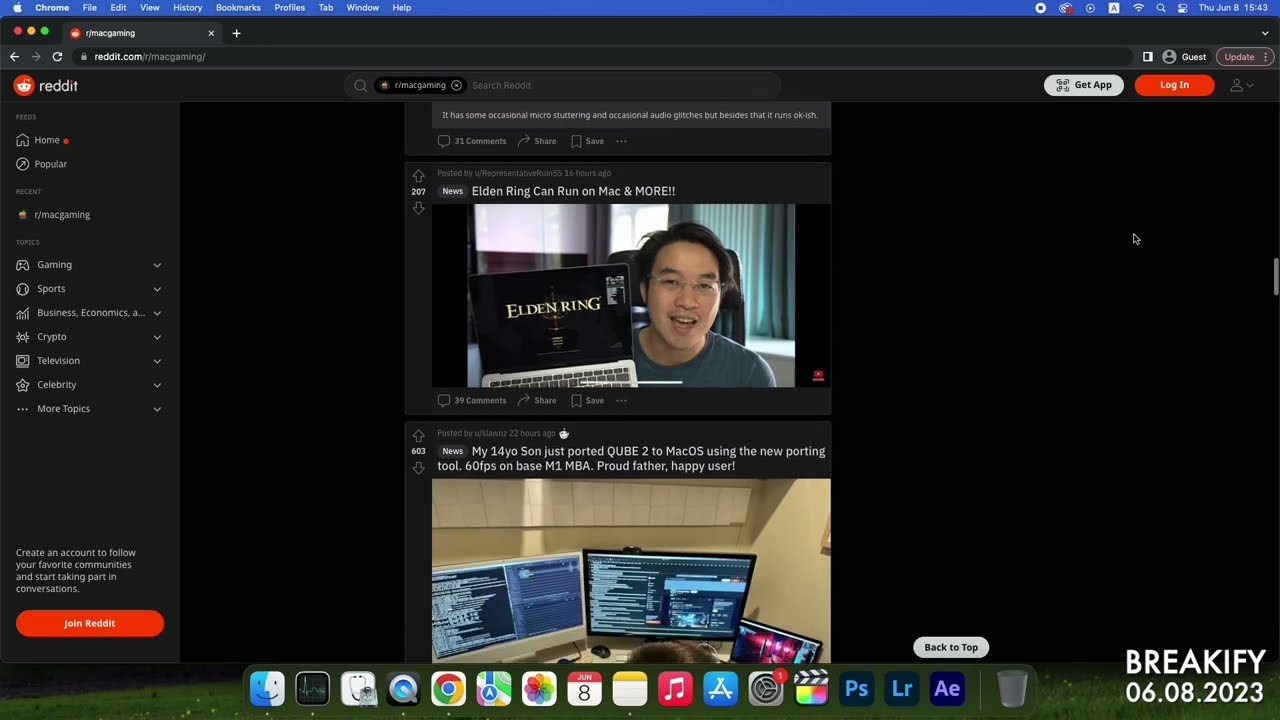The image size is (1280, 720).
Task: Open Spotlight search in the menu bar
Action: click(x=1160, y=7)
